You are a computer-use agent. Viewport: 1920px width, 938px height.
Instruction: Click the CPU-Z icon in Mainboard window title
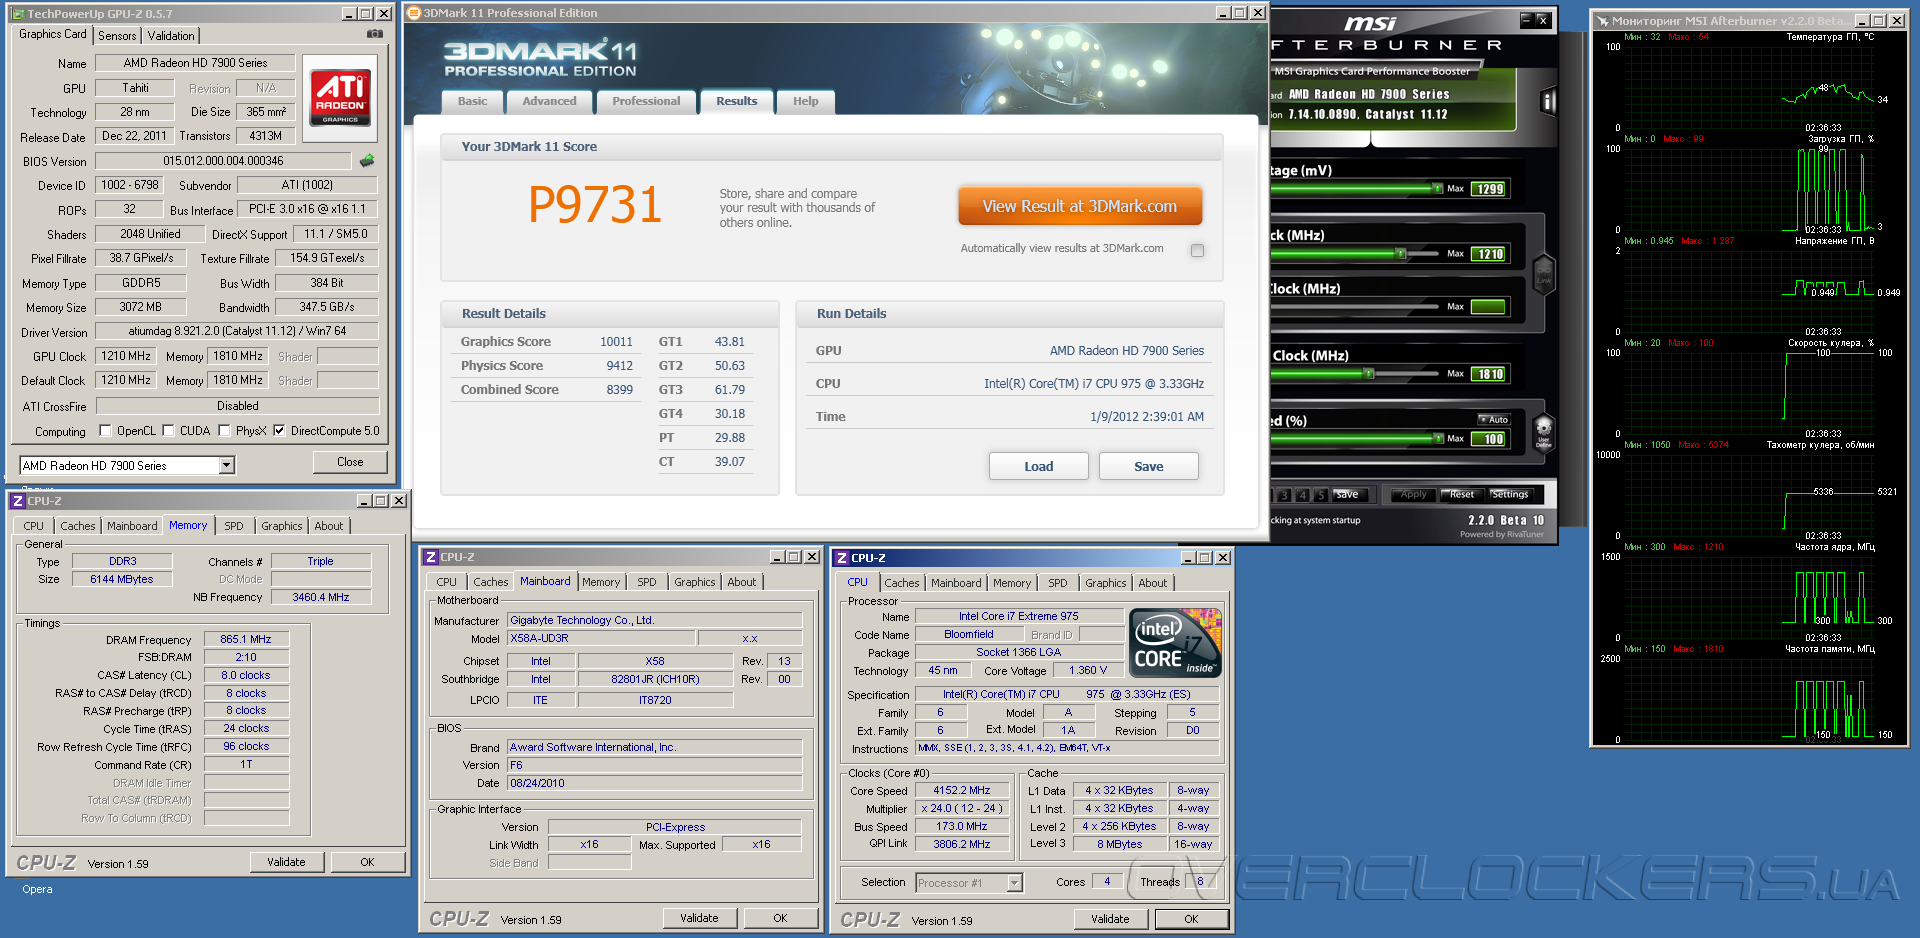(x=431, y=557)
